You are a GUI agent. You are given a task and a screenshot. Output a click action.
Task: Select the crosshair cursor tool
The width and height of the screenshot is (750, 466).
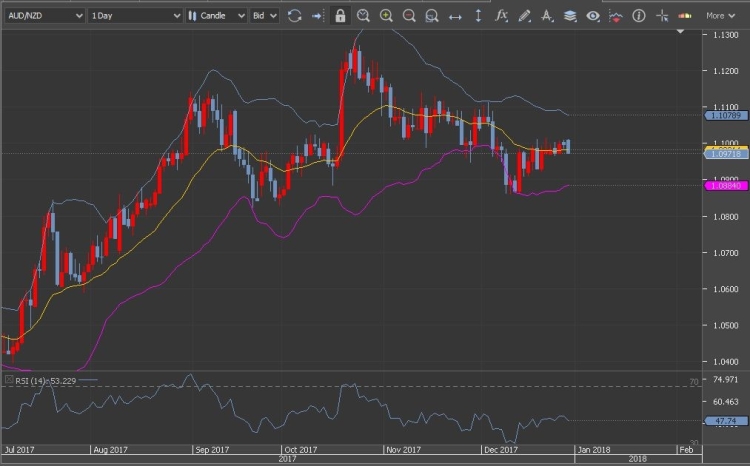pos(662,16)
